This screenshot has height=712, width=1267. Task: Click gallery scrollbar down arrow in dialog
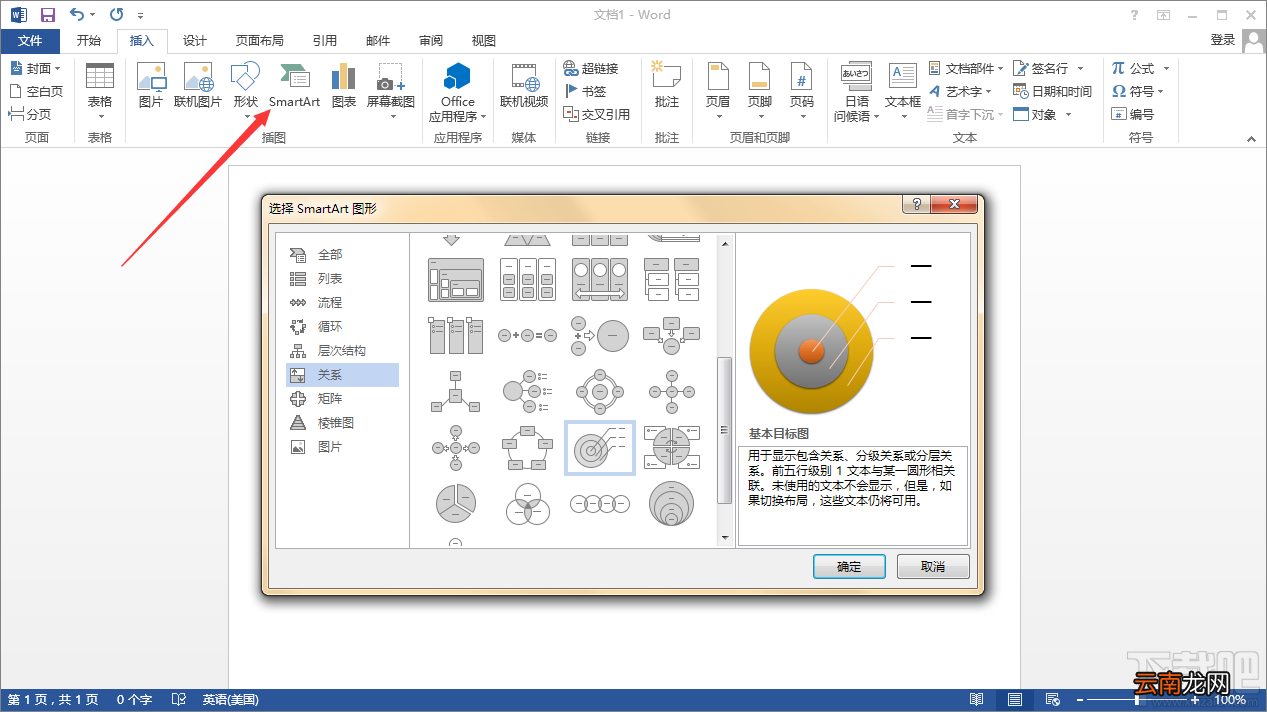pos(726,538)
